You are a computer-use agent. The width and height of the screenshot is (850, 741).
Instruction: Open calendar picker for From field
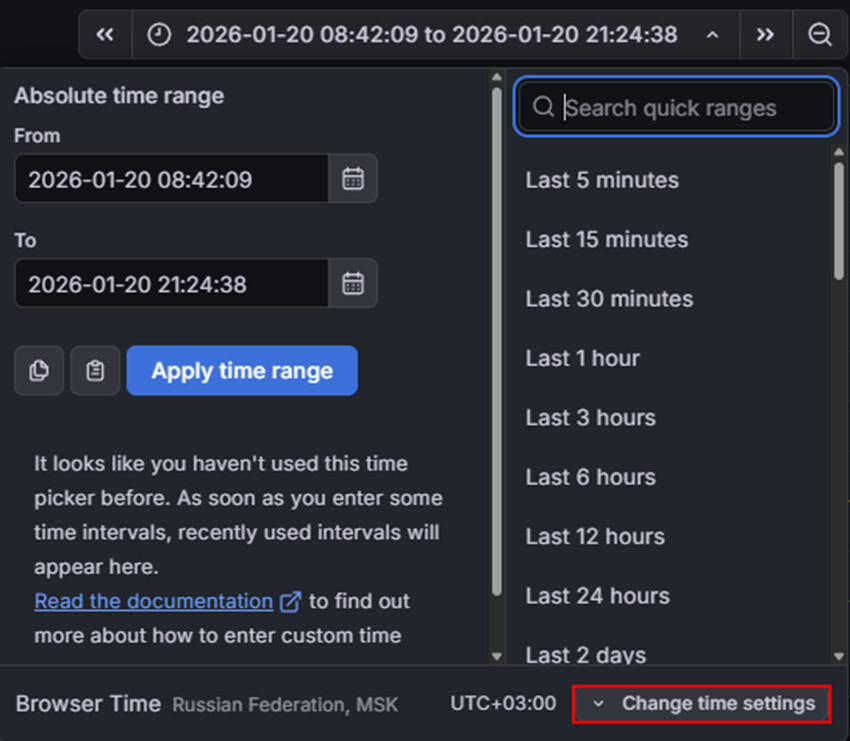[x=353, y=179]
